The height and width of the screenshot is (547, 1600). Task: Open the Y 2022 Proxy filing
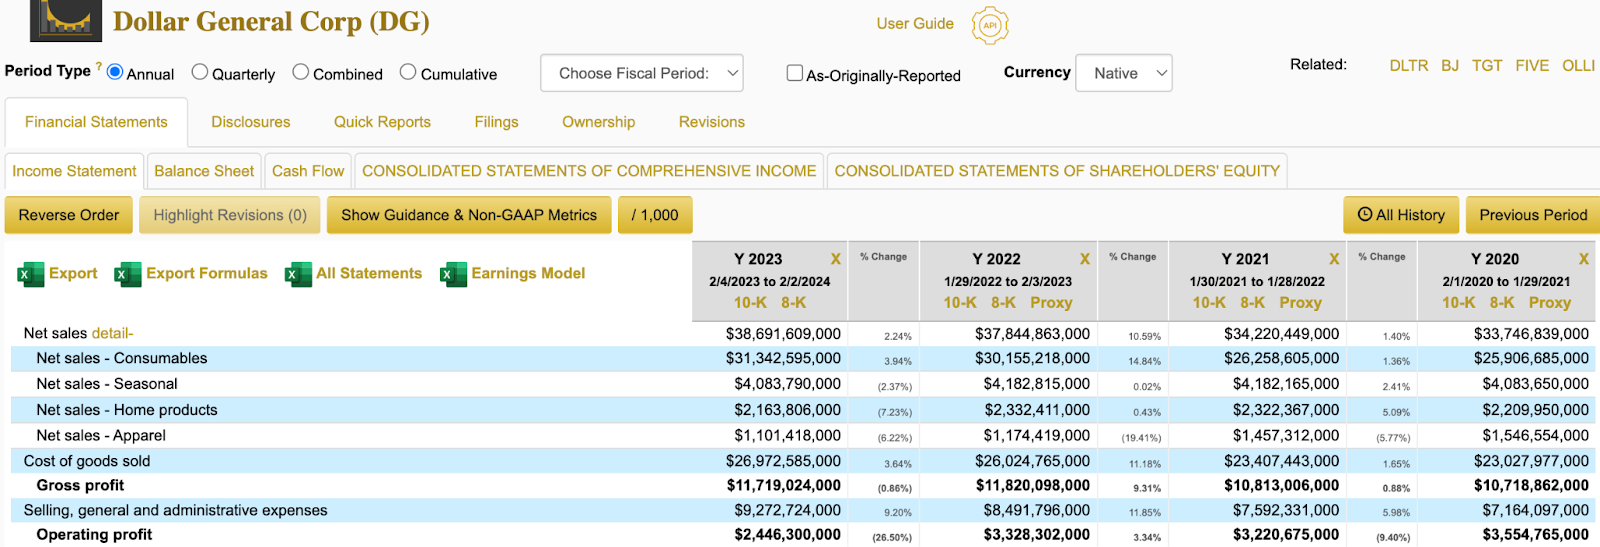point(1051,303)
